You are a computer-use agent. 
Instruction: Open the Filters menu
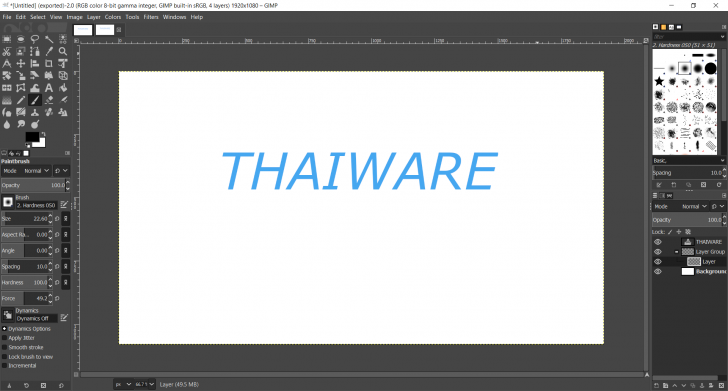[x=151, y=17]
